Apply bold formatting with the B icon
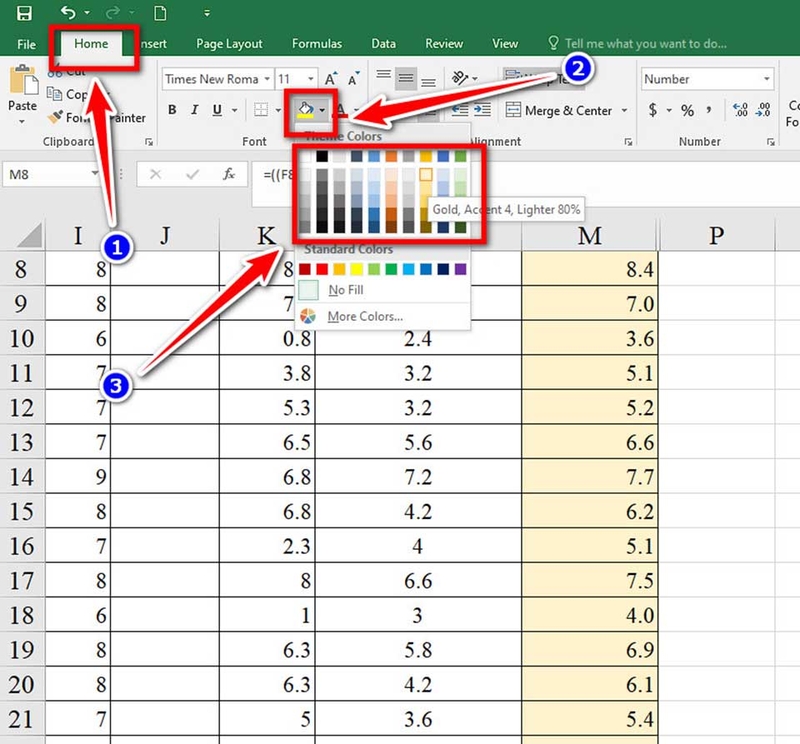The width and height of the screenshot is (800, 744). 172,110
